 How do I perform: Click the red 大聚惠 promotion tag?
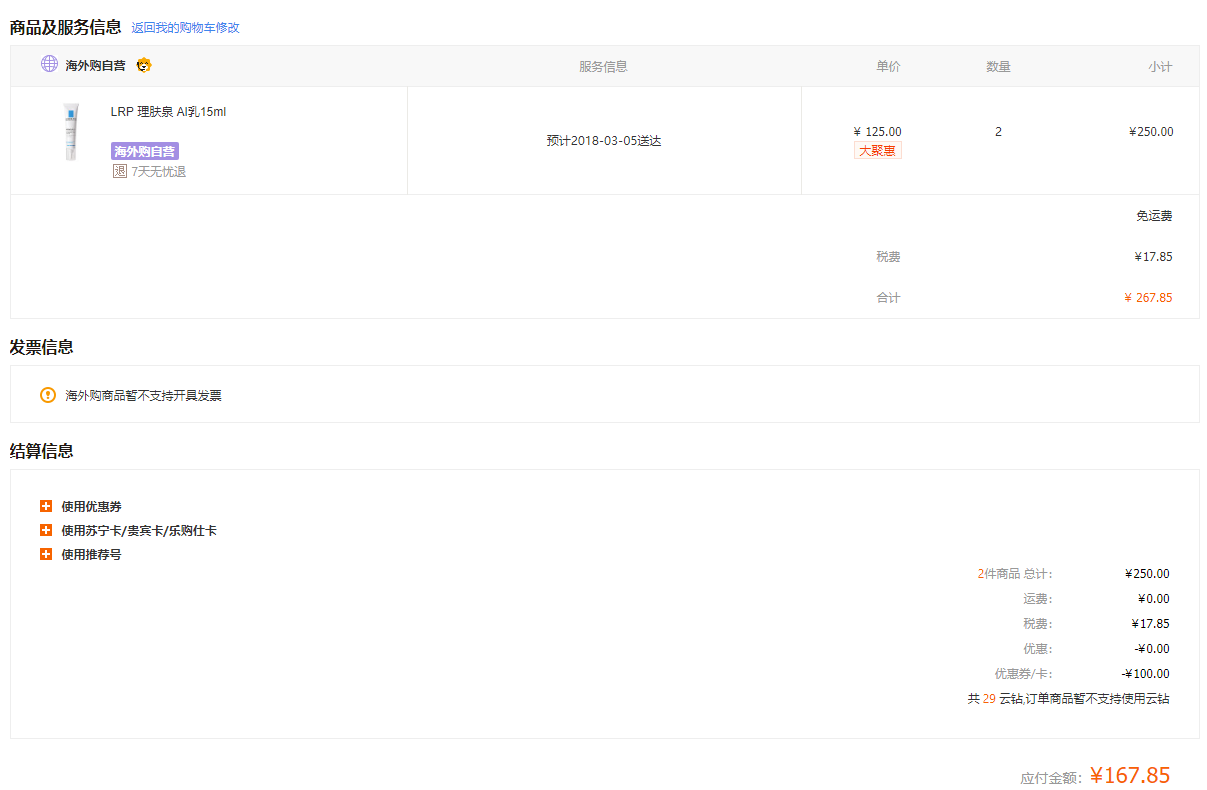pyautogui.click(x=877, y=151)
